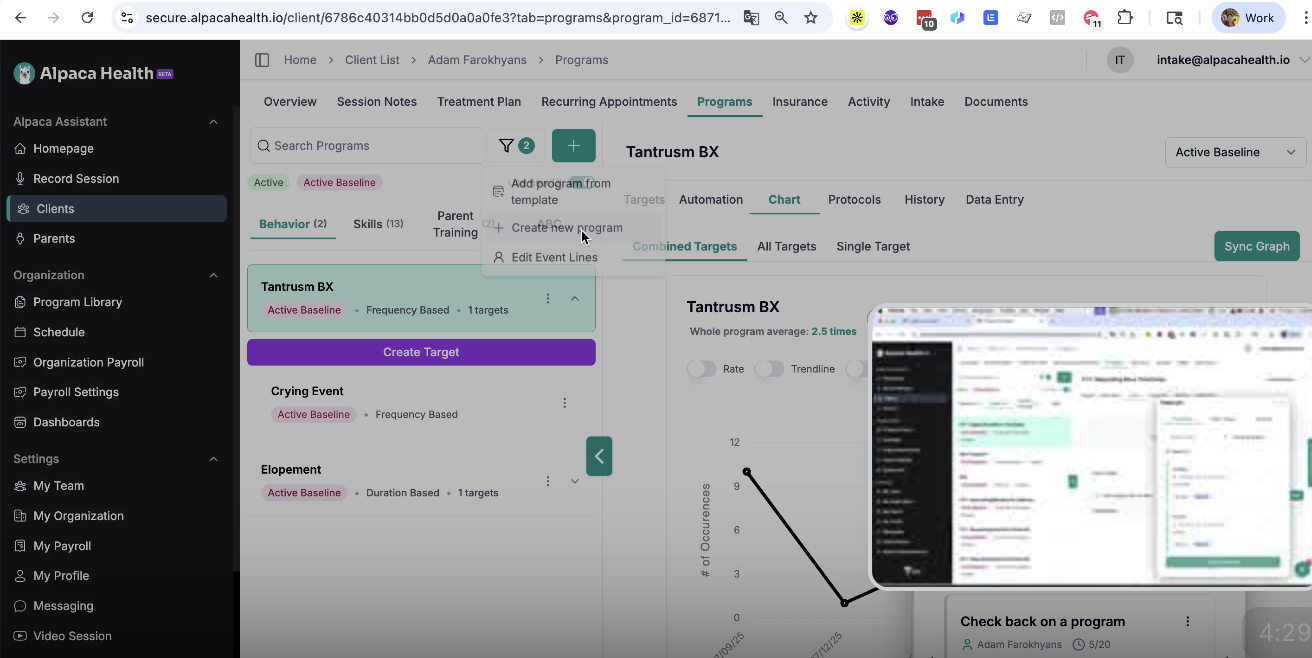Open Elopement program options menu

(548, 481)
